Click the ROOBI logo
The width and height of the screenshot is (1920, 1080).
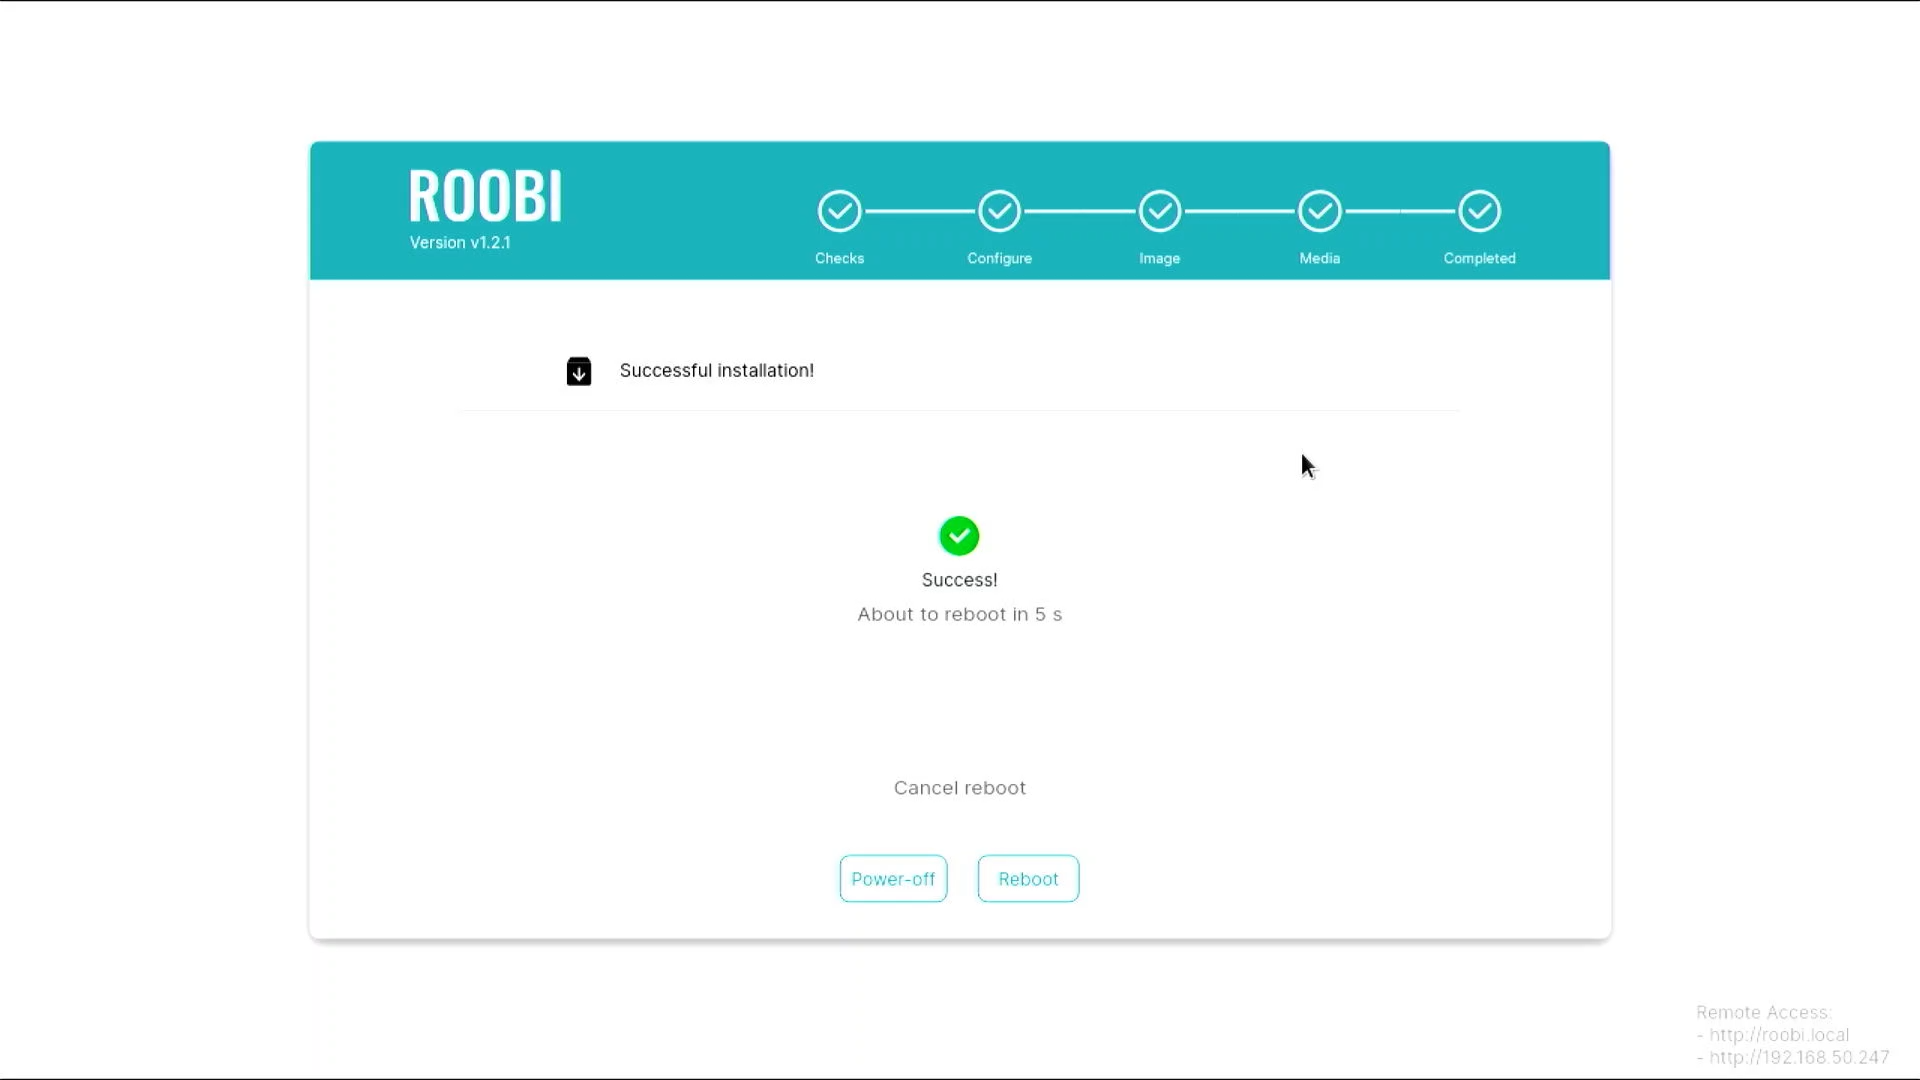485,196
